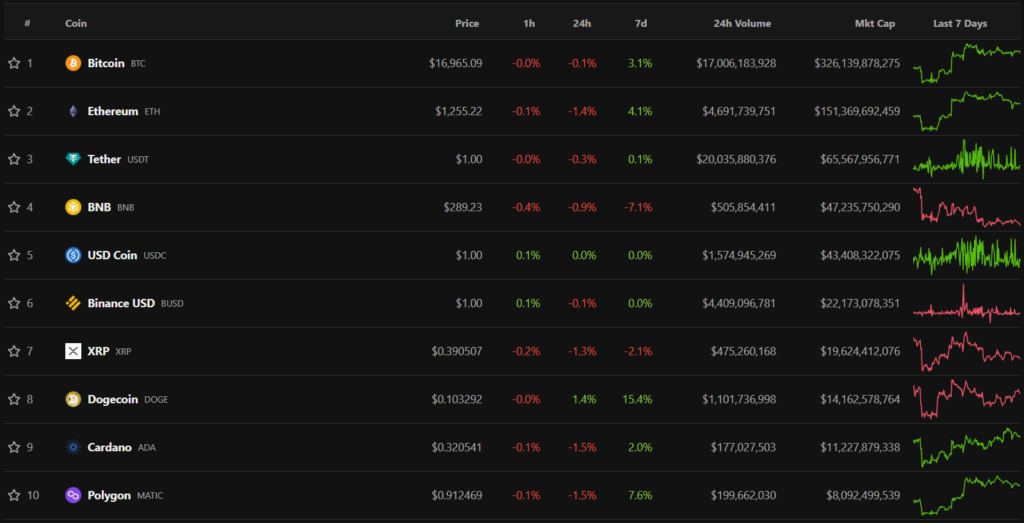Open Binance USD's 7-day sparkline
Image resolution: width=1024 pixels, height=523 pixels.
(967, 304)
